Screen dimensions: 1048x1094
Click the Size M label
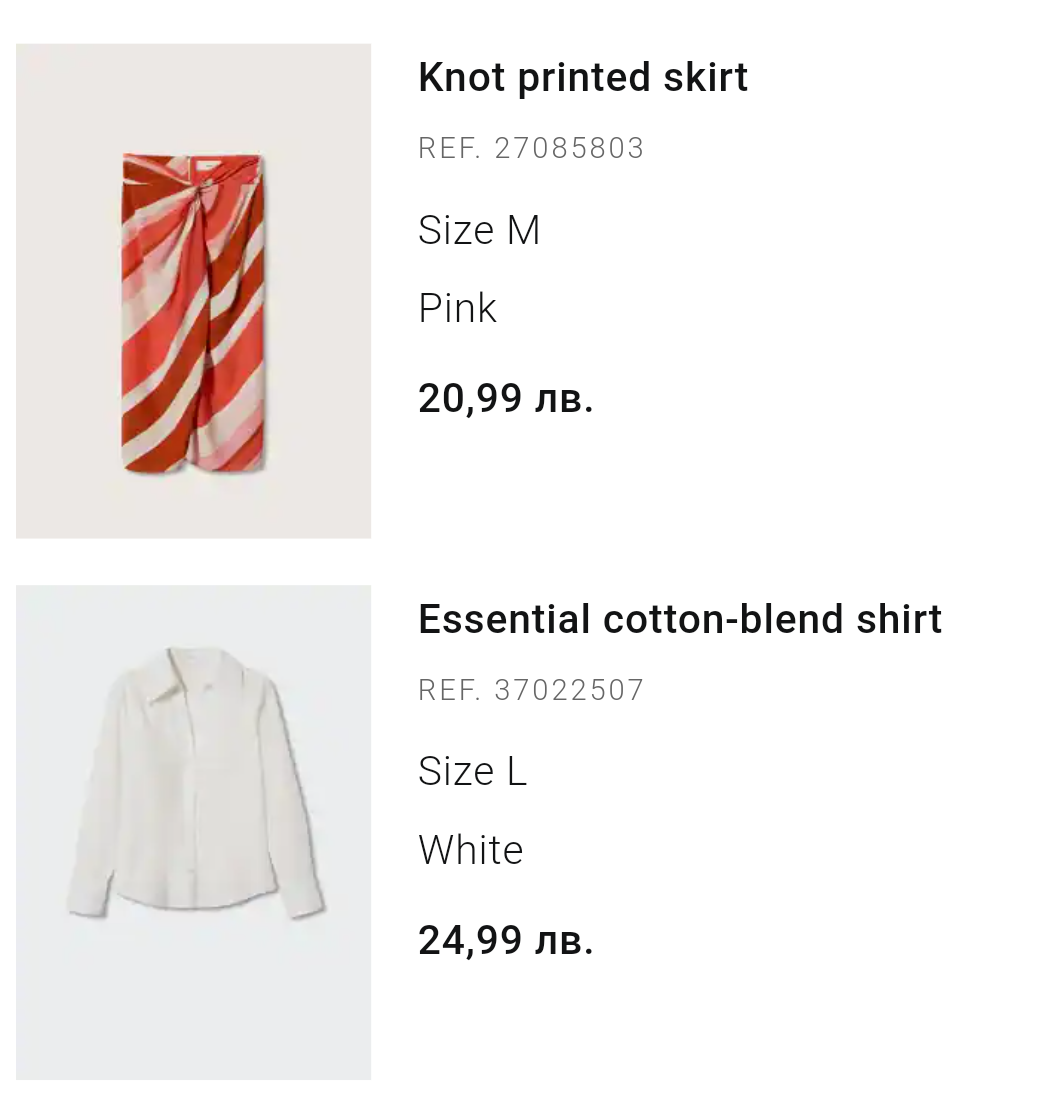479,231
